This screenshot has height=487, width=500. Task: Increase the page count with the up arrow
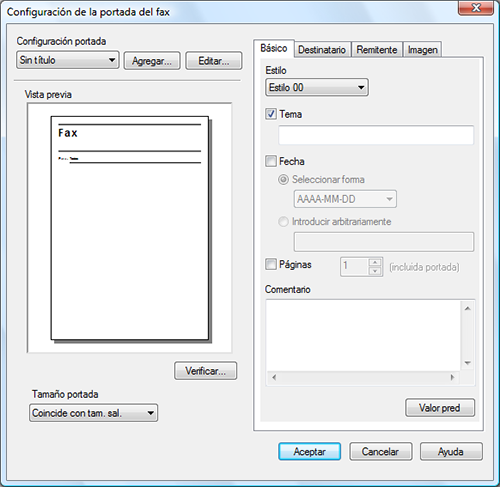point(375,262)
